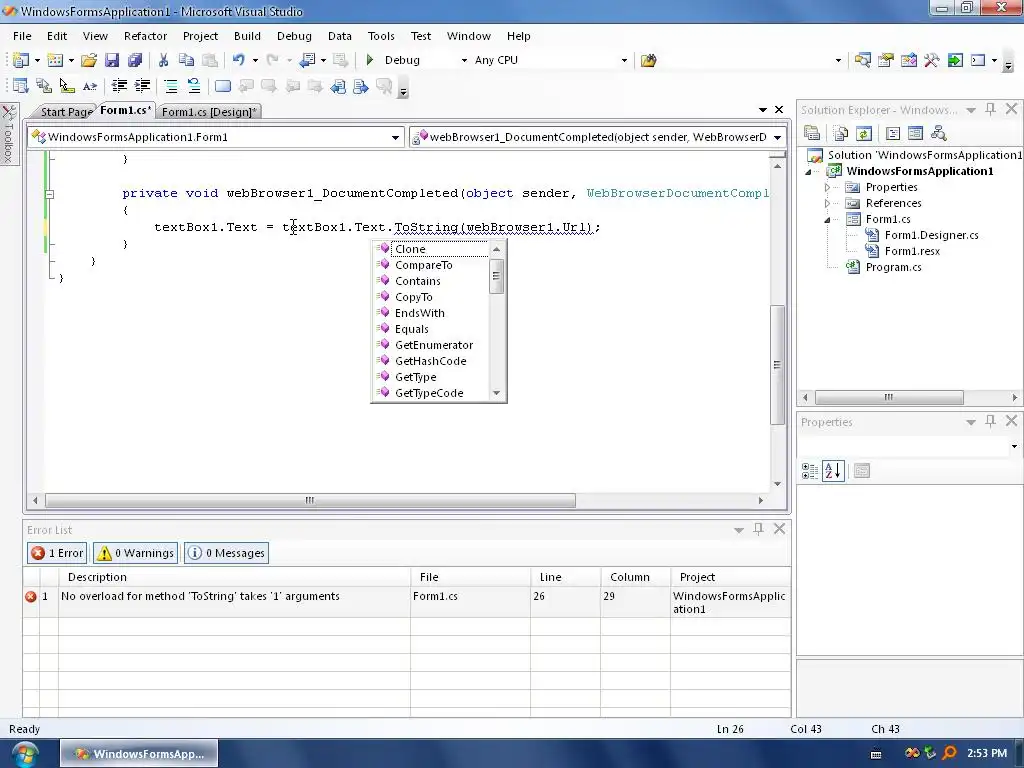The image size is (1024, 768).
Task: Switch to the Start Page tab
Action: coord(65,112)
